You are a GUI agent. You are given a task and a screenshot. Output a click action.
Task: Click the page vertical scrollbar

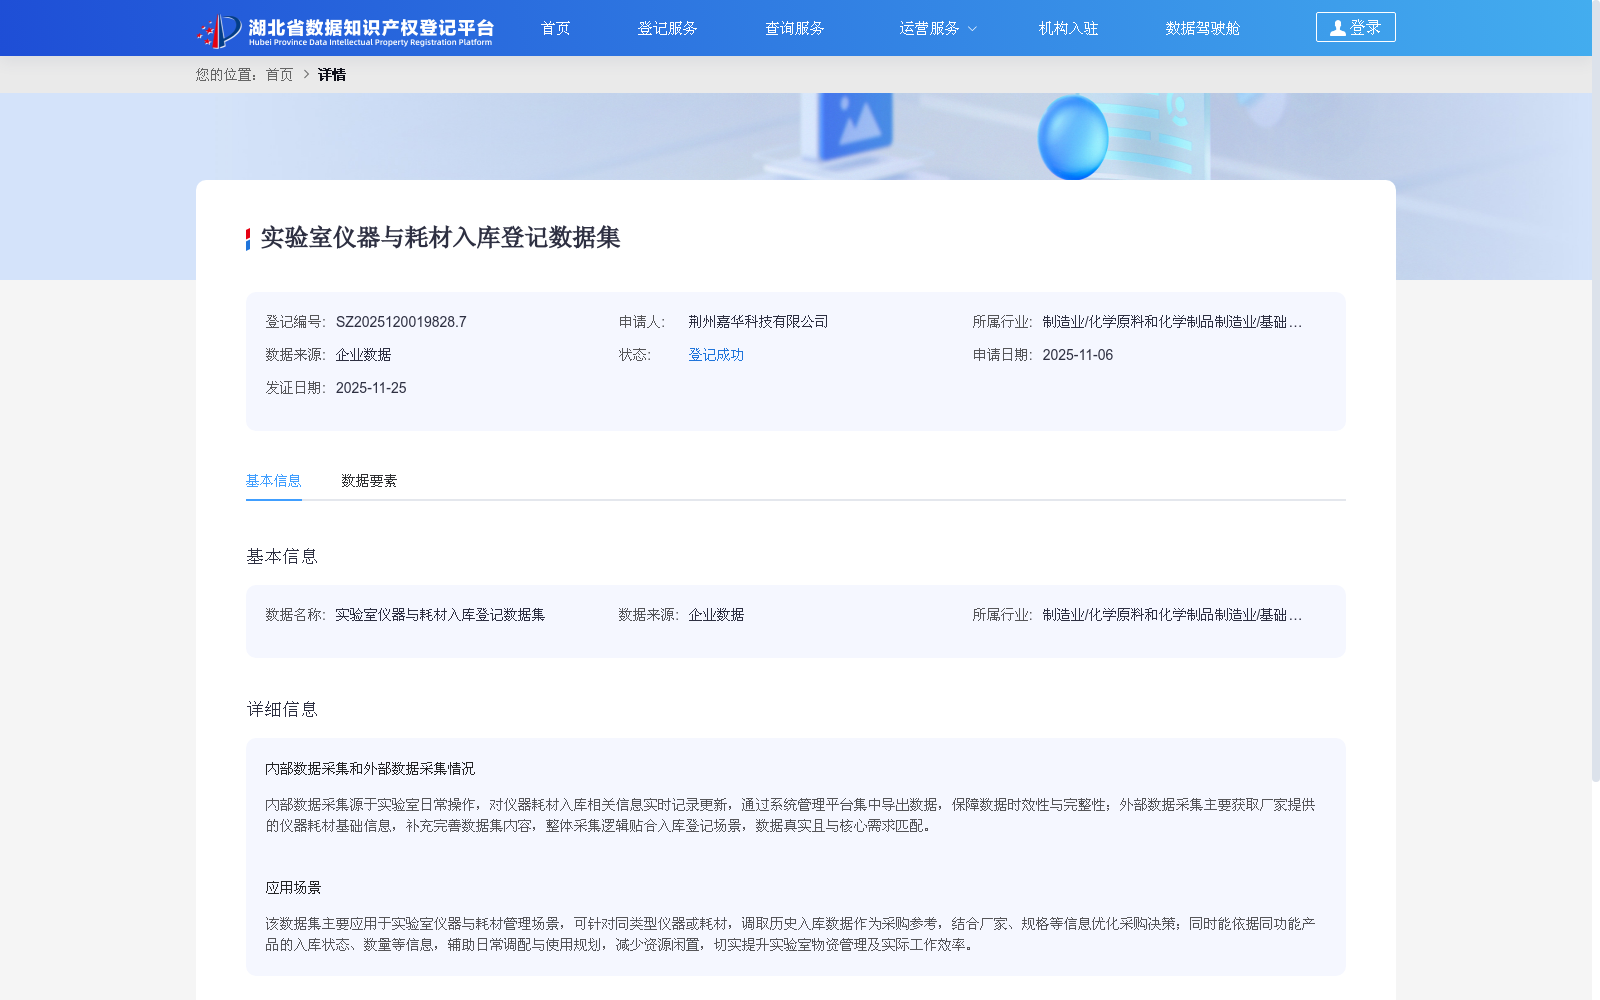pyautogui.click(x=1595, y=390)
